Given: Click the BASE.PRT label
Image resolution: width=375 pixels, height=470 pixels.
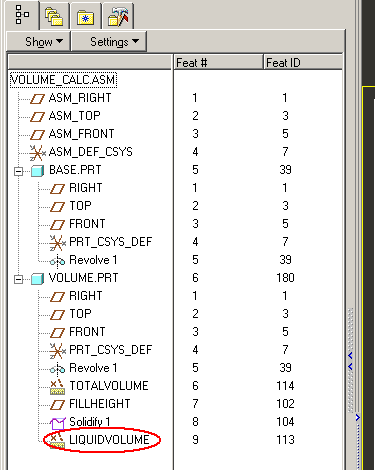Looking at the screenshot, I should click(75, 170).
